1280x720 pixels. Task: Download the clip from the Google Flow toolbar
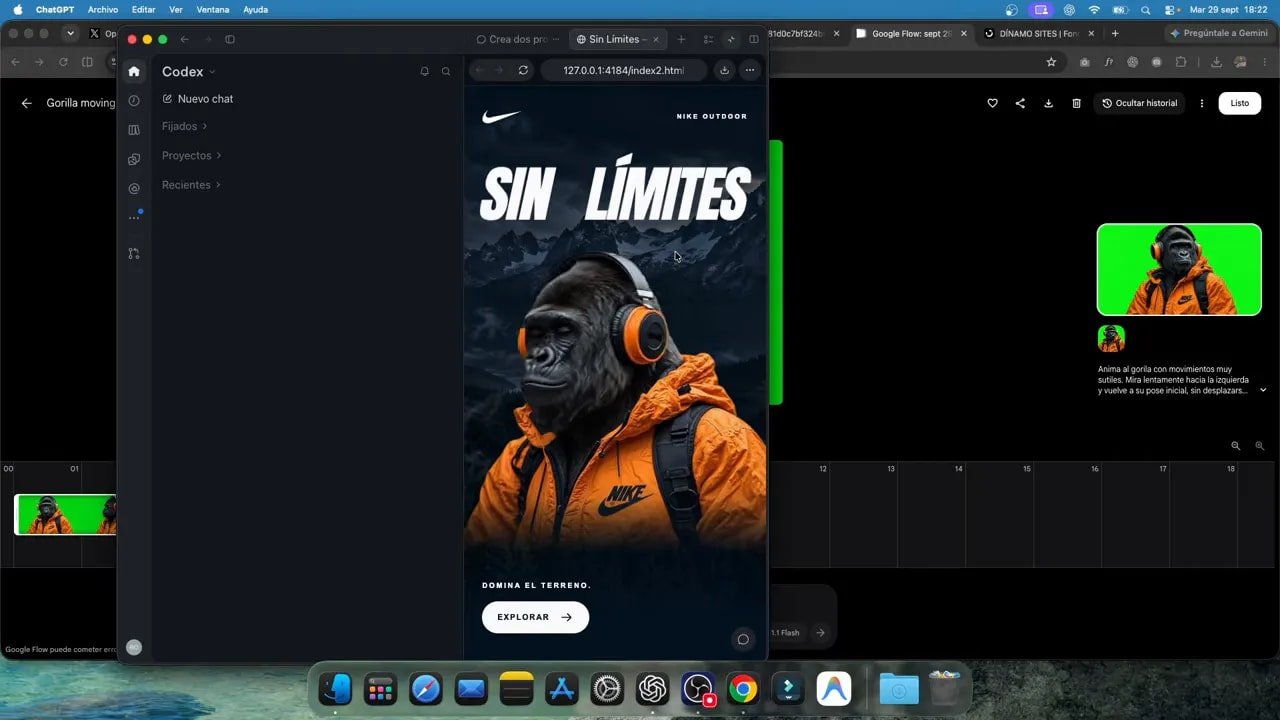1048,103
